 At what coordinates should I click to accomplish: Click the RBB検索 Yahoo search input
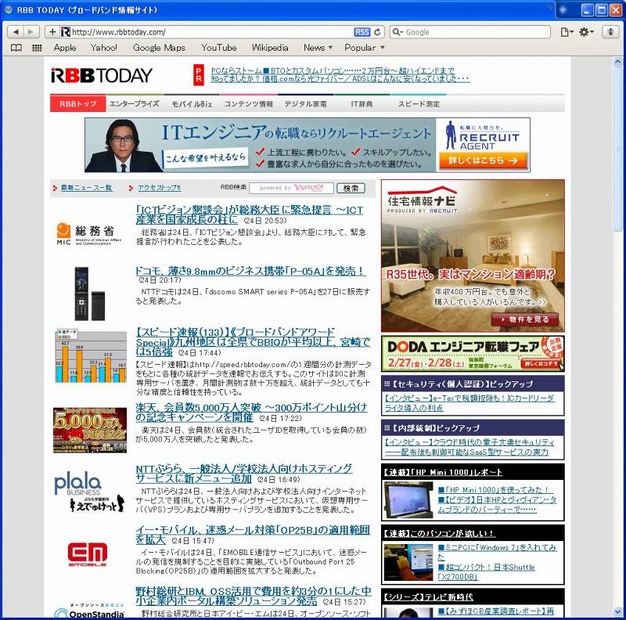[291, 188]
